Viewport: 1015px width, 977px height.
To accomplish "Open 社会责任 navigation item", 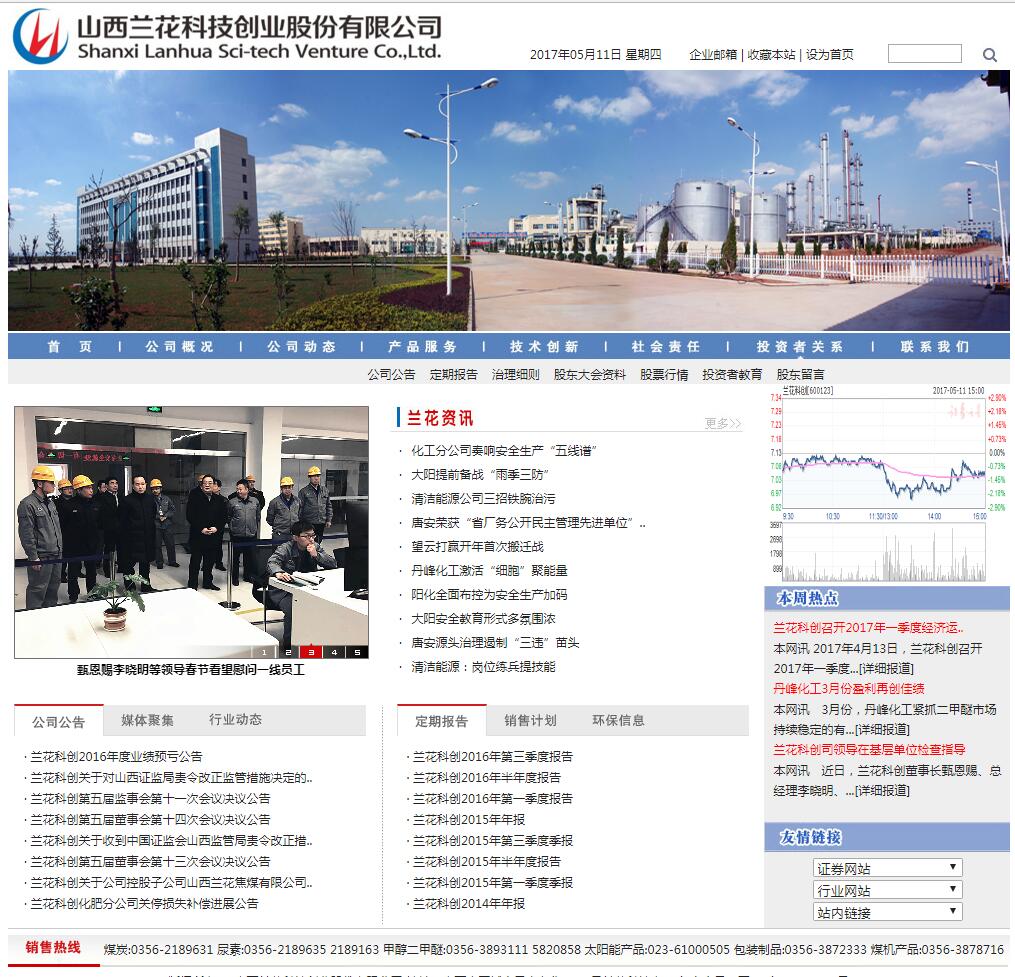I will [x=666, y=346].
